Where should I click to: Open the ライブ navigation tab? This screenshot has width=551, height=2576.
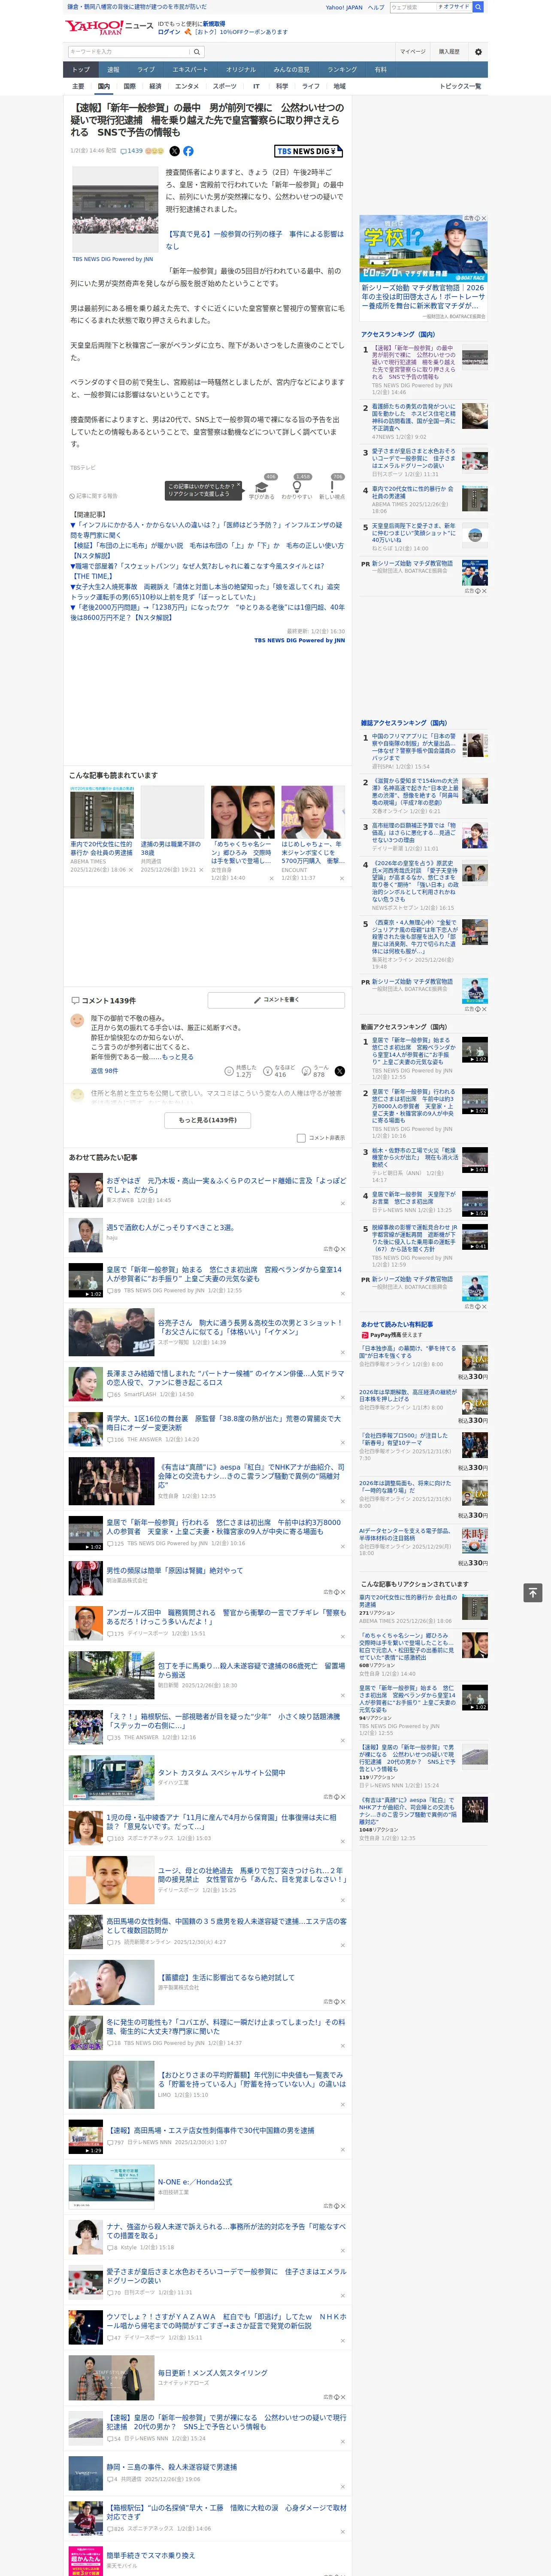click(x=146, y=70)
